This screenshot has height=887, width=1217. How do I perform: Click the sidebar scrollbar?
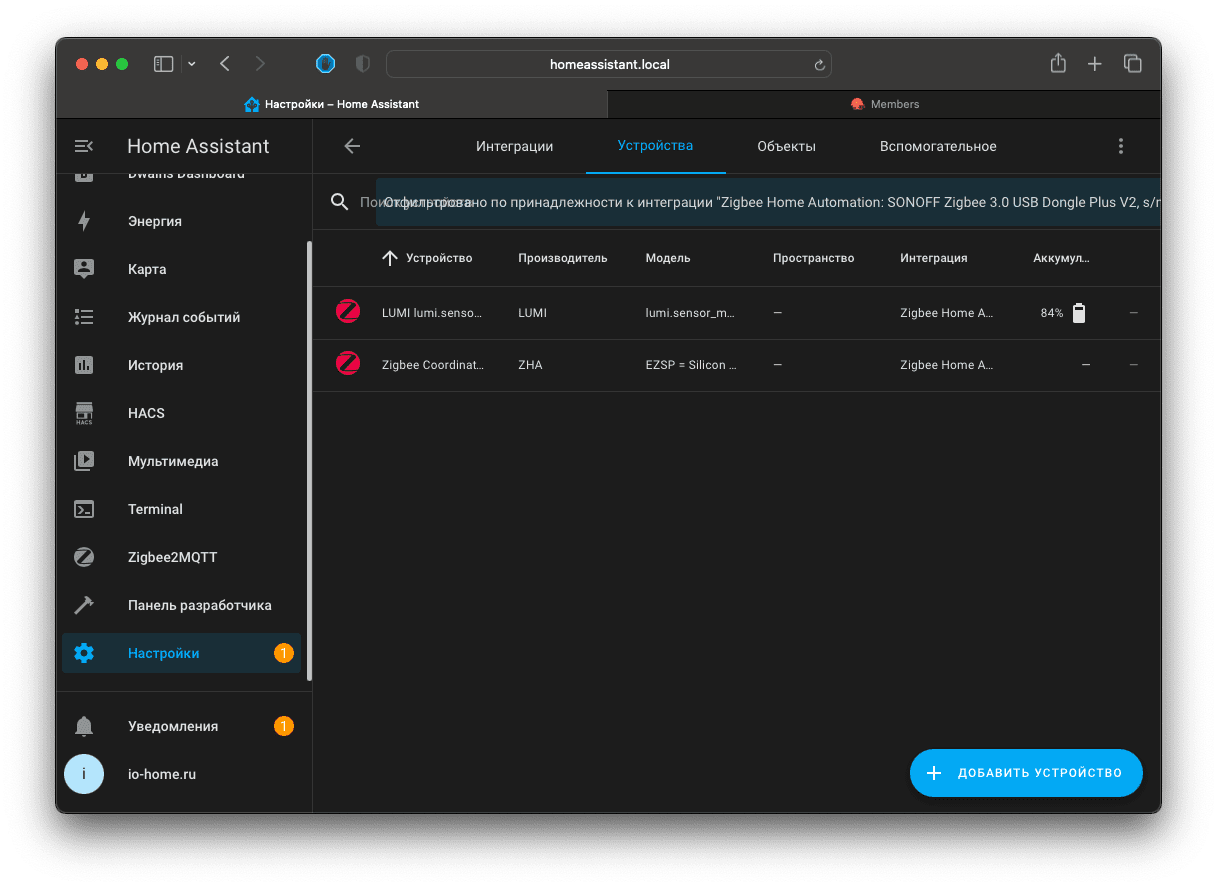(x=309, y=460)
